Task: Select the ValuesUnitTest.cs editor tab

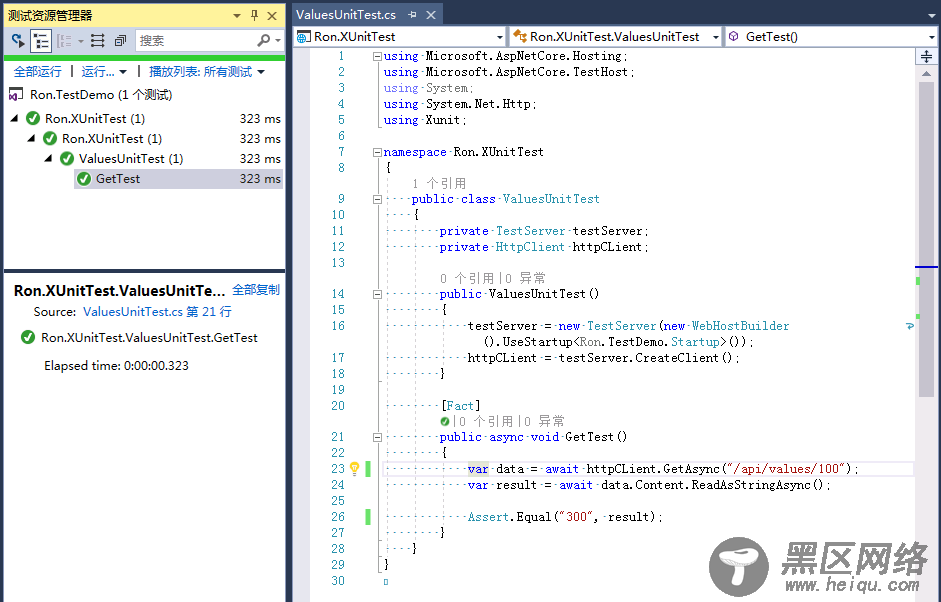Action: (x=346, y=14)
